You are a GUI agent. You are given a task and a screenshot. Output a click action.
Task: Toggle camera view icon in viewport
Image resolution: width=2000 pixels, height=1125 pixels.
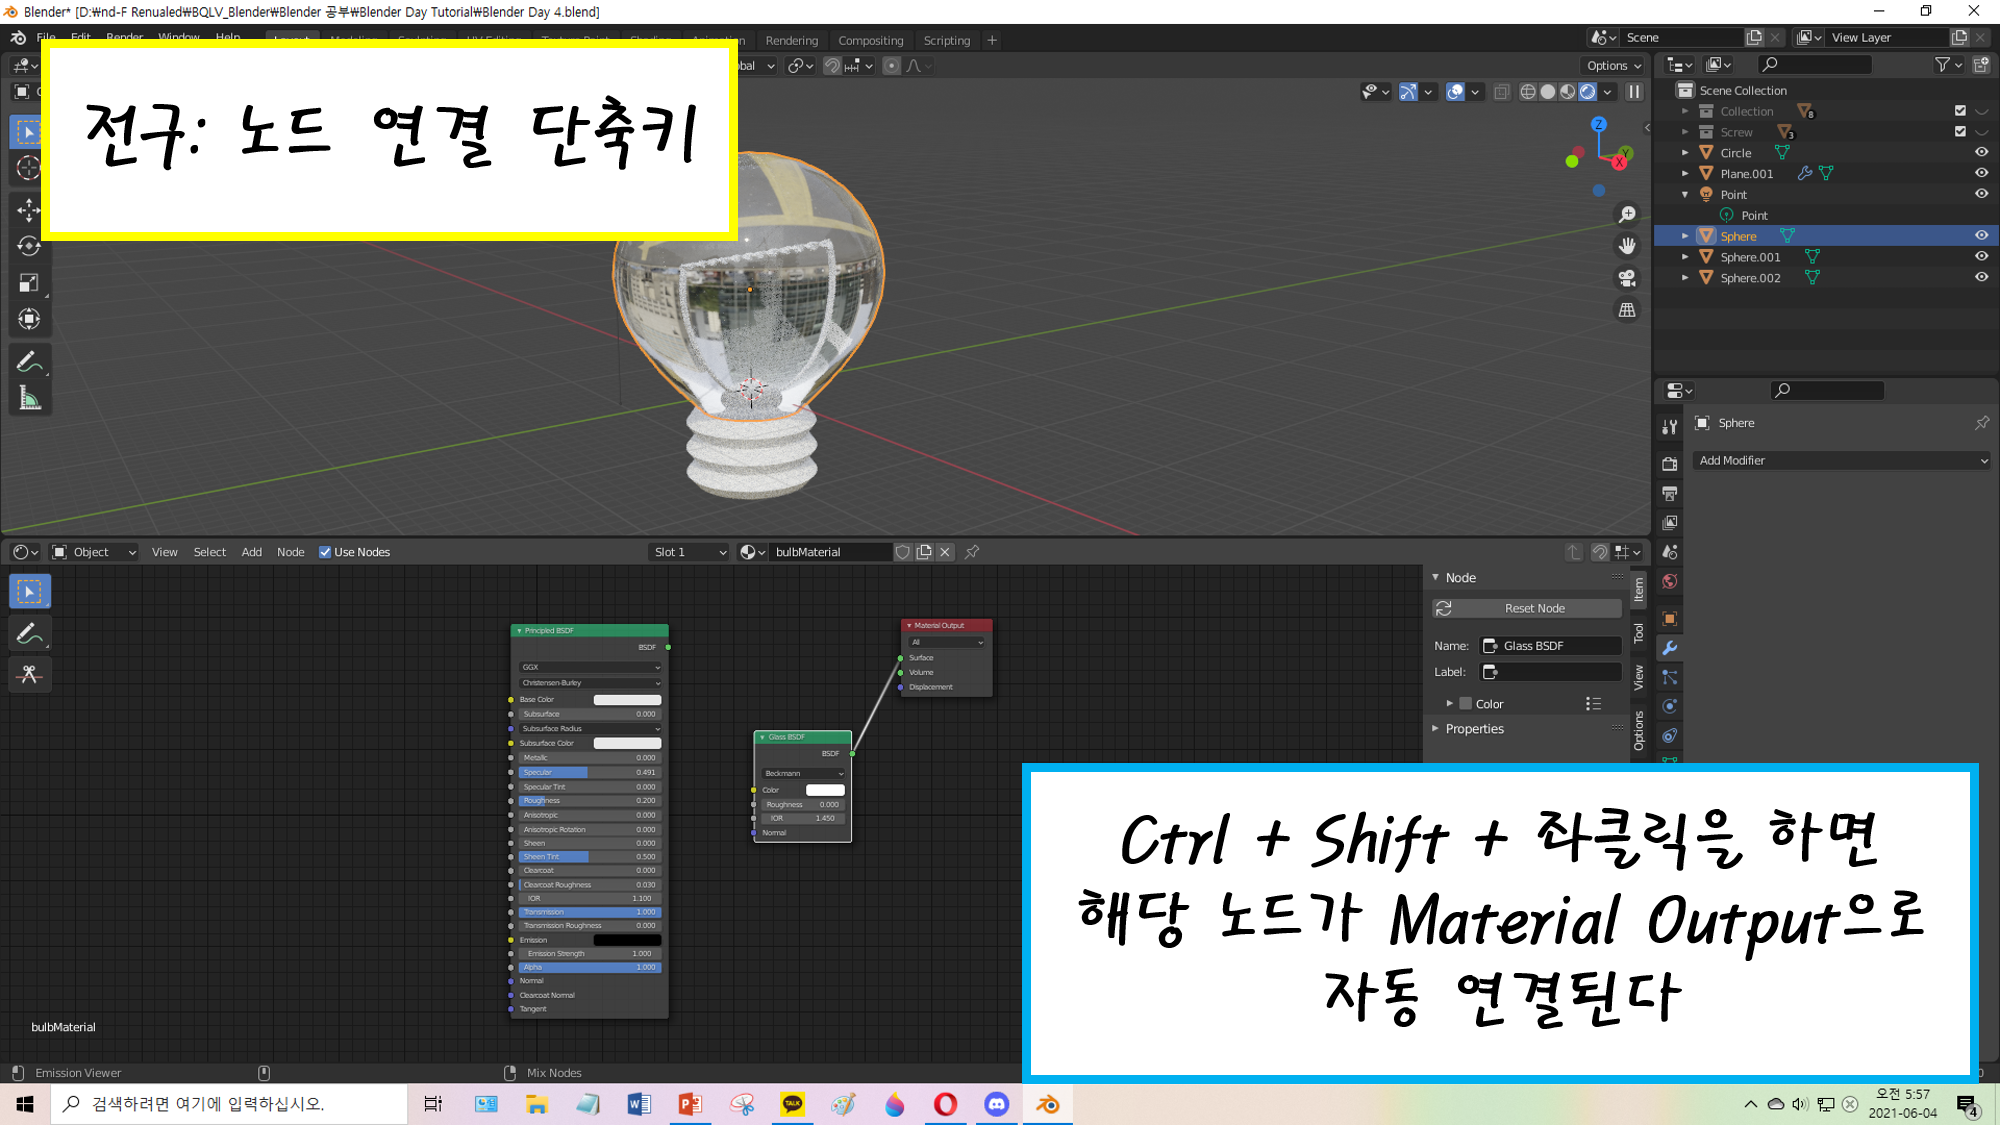click(x=1627, y=278)
